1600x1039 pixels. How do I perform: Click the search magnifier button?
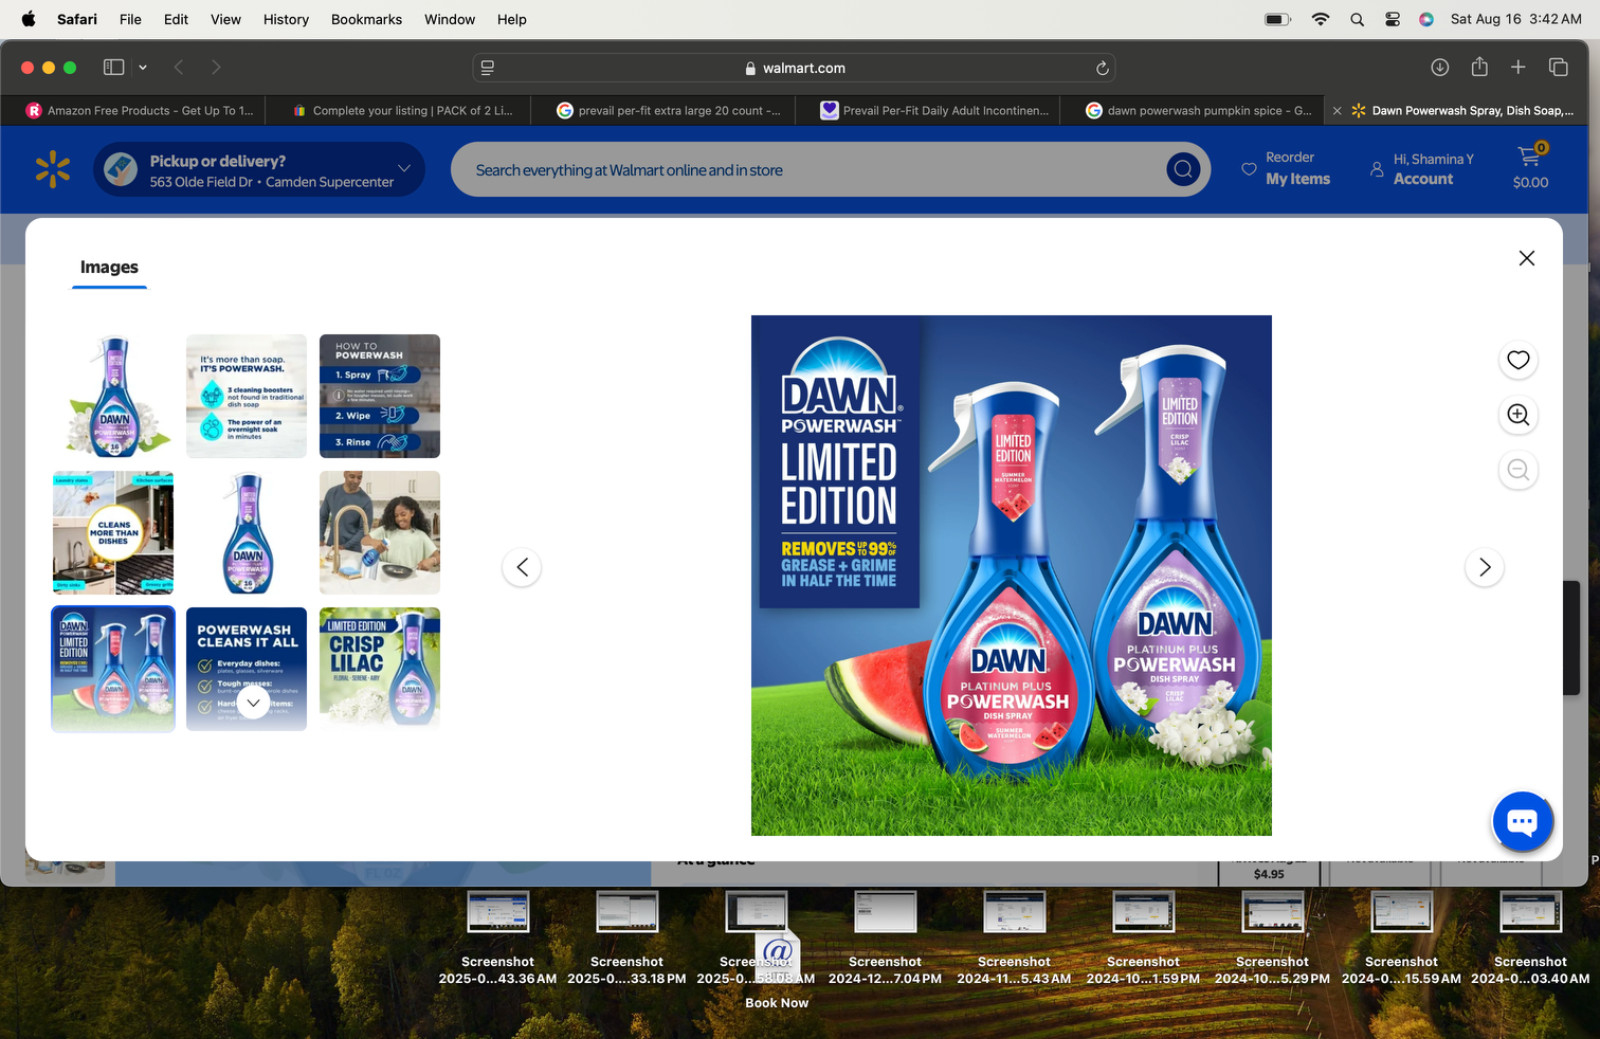pyautogui.click(x=1183, y=169)
